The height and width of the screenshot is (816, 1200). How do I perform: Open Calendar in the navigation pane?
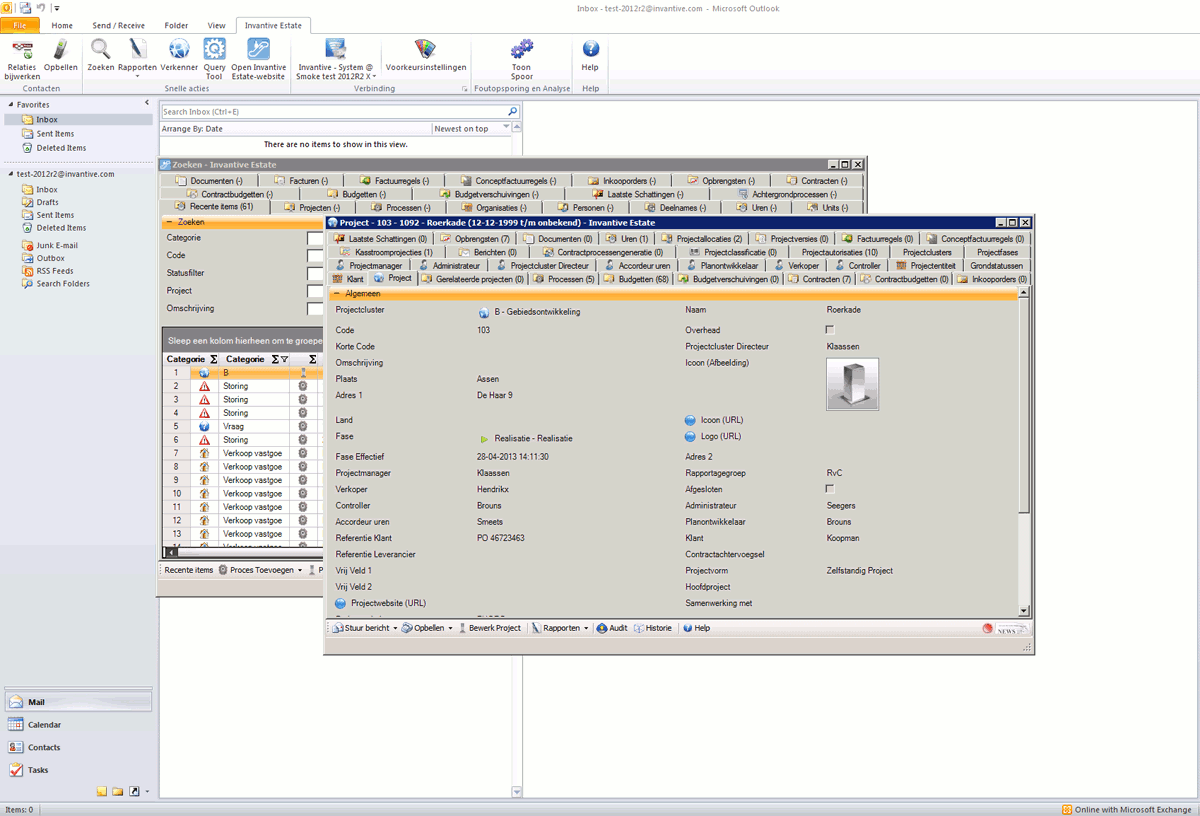pos(79,725)
